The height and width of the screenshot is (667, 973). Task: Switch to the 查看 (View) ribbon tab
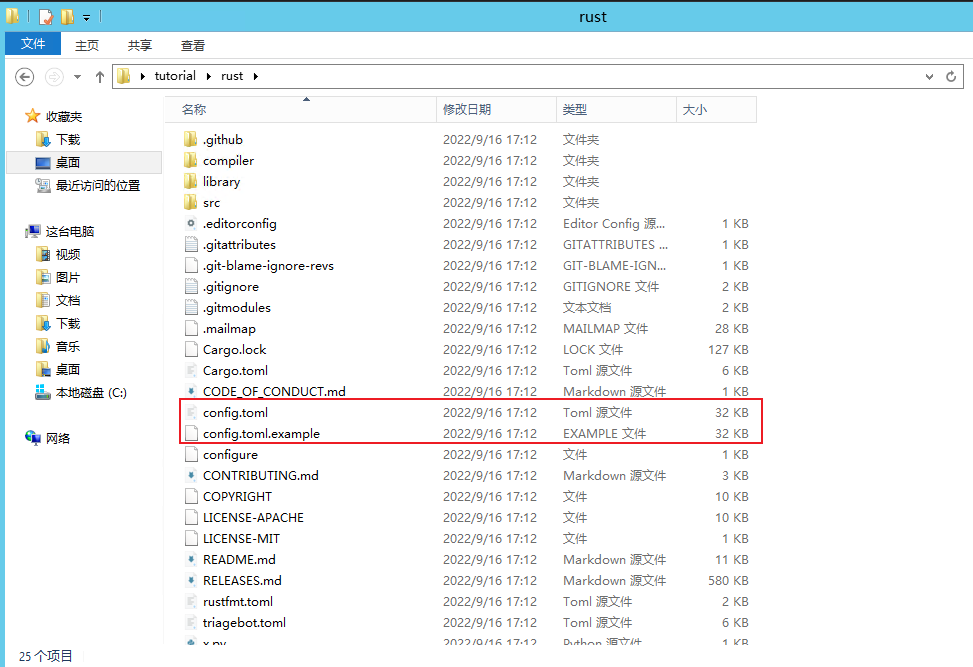[x=192, y=45]
